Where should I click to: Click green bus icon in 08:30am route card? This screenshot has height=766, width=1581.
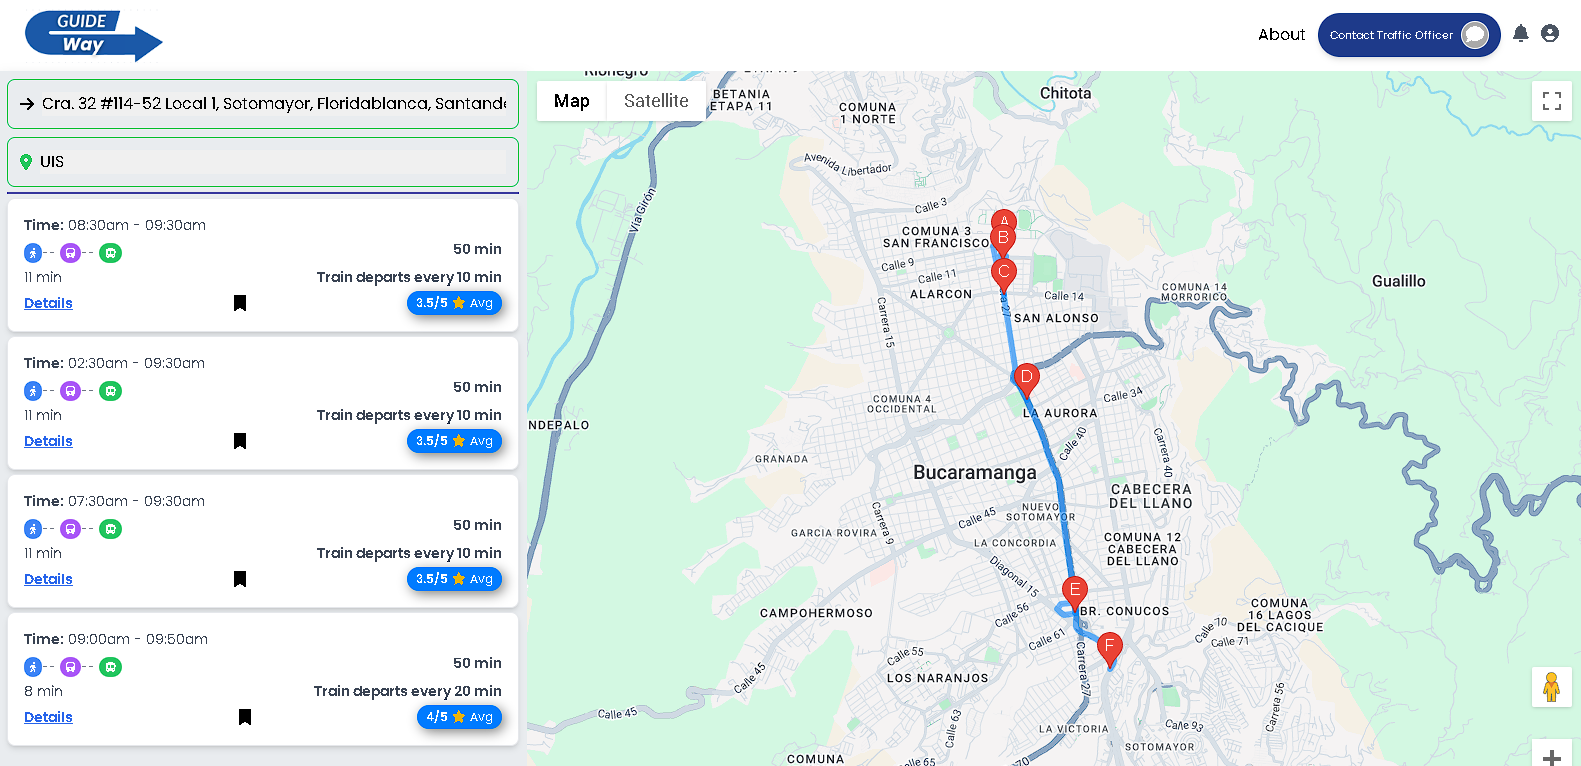point(111,253)
